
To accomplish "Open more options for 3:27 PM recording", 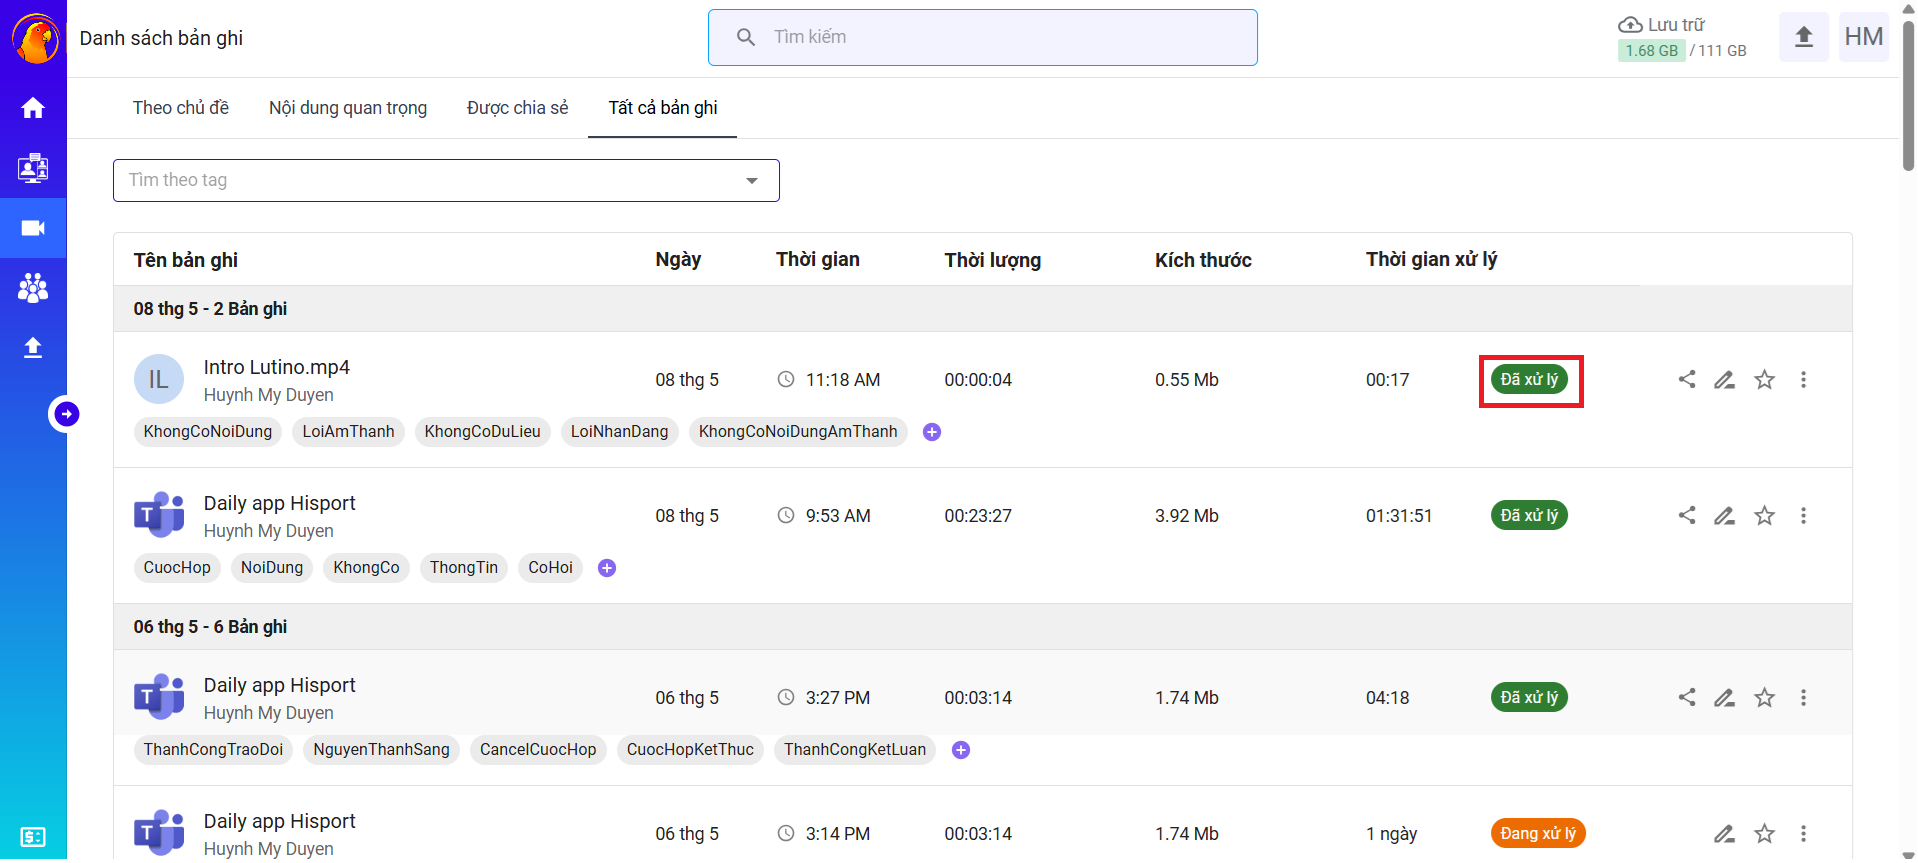I will [1804, 698].
